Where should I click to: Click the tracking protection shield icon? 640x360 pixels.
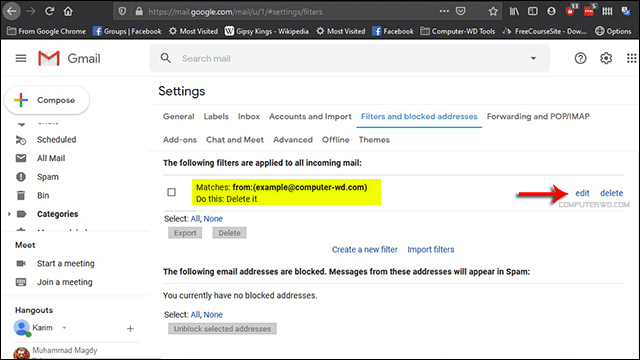[x=122, y=11]
